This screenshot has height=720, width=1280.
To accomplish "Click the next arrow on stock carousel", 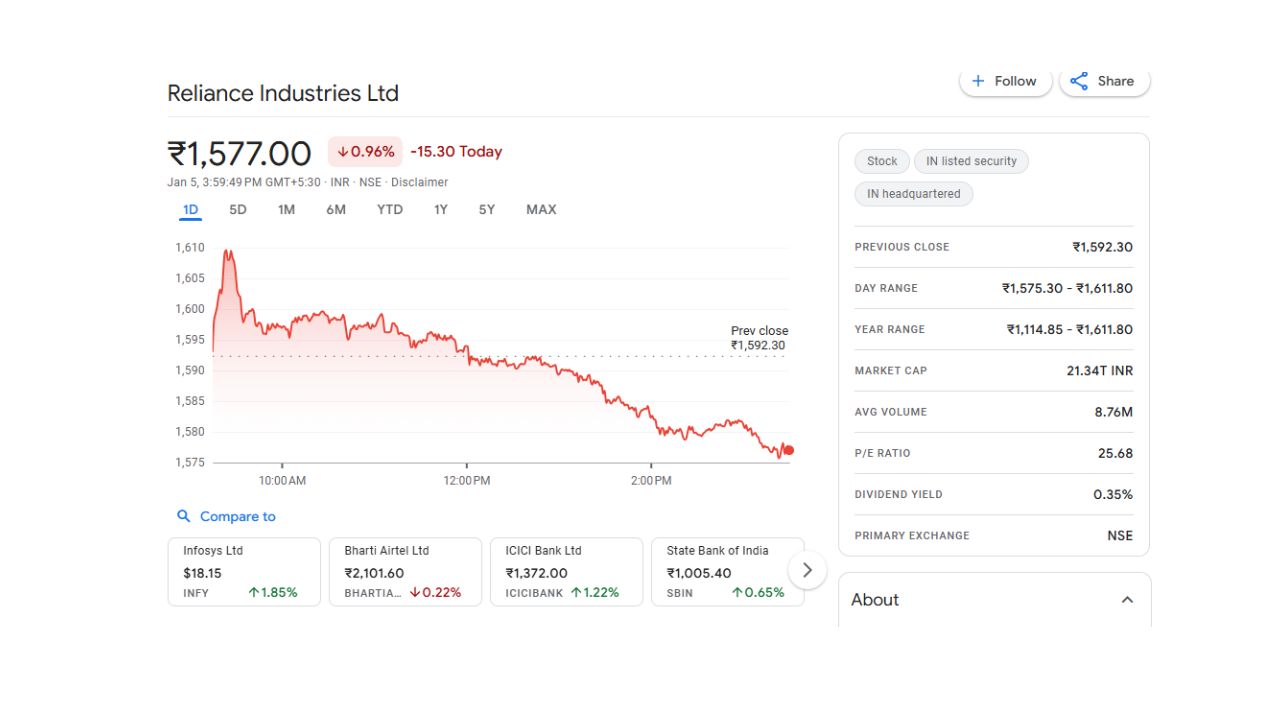I will [x=807, y=570].
